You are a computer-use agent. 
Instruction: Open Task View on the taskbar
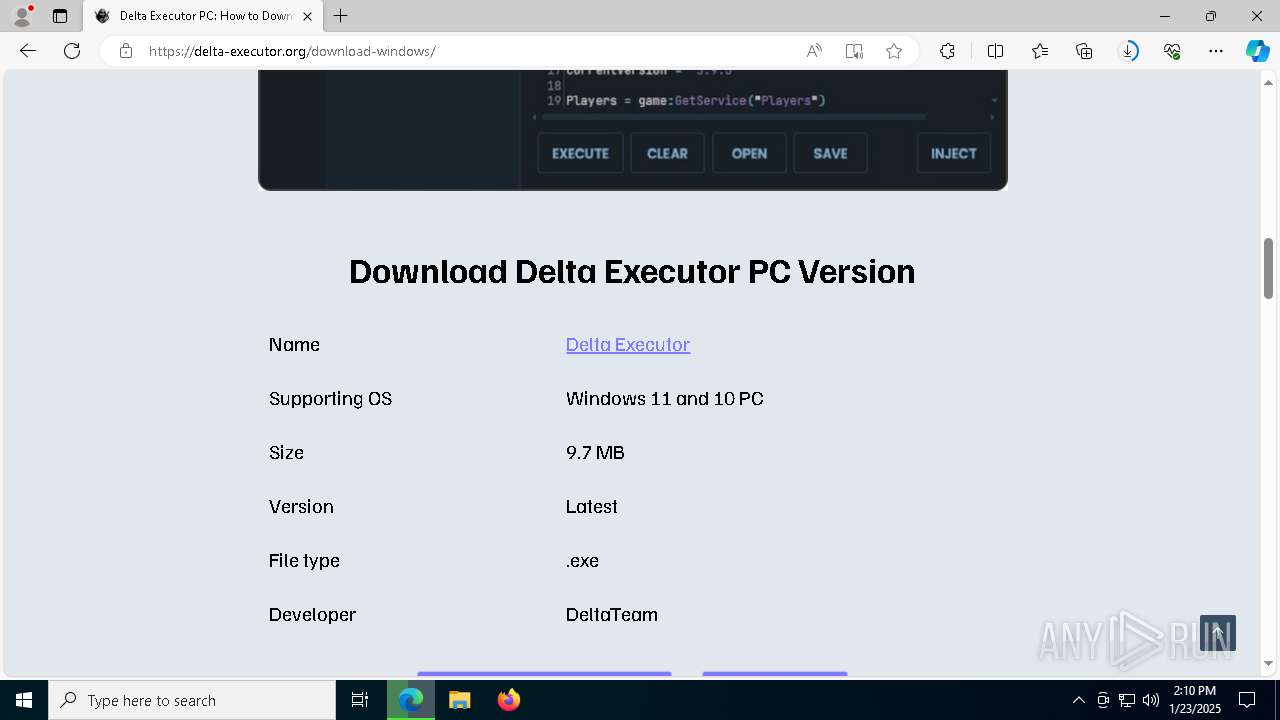click(x=360, y=700)
